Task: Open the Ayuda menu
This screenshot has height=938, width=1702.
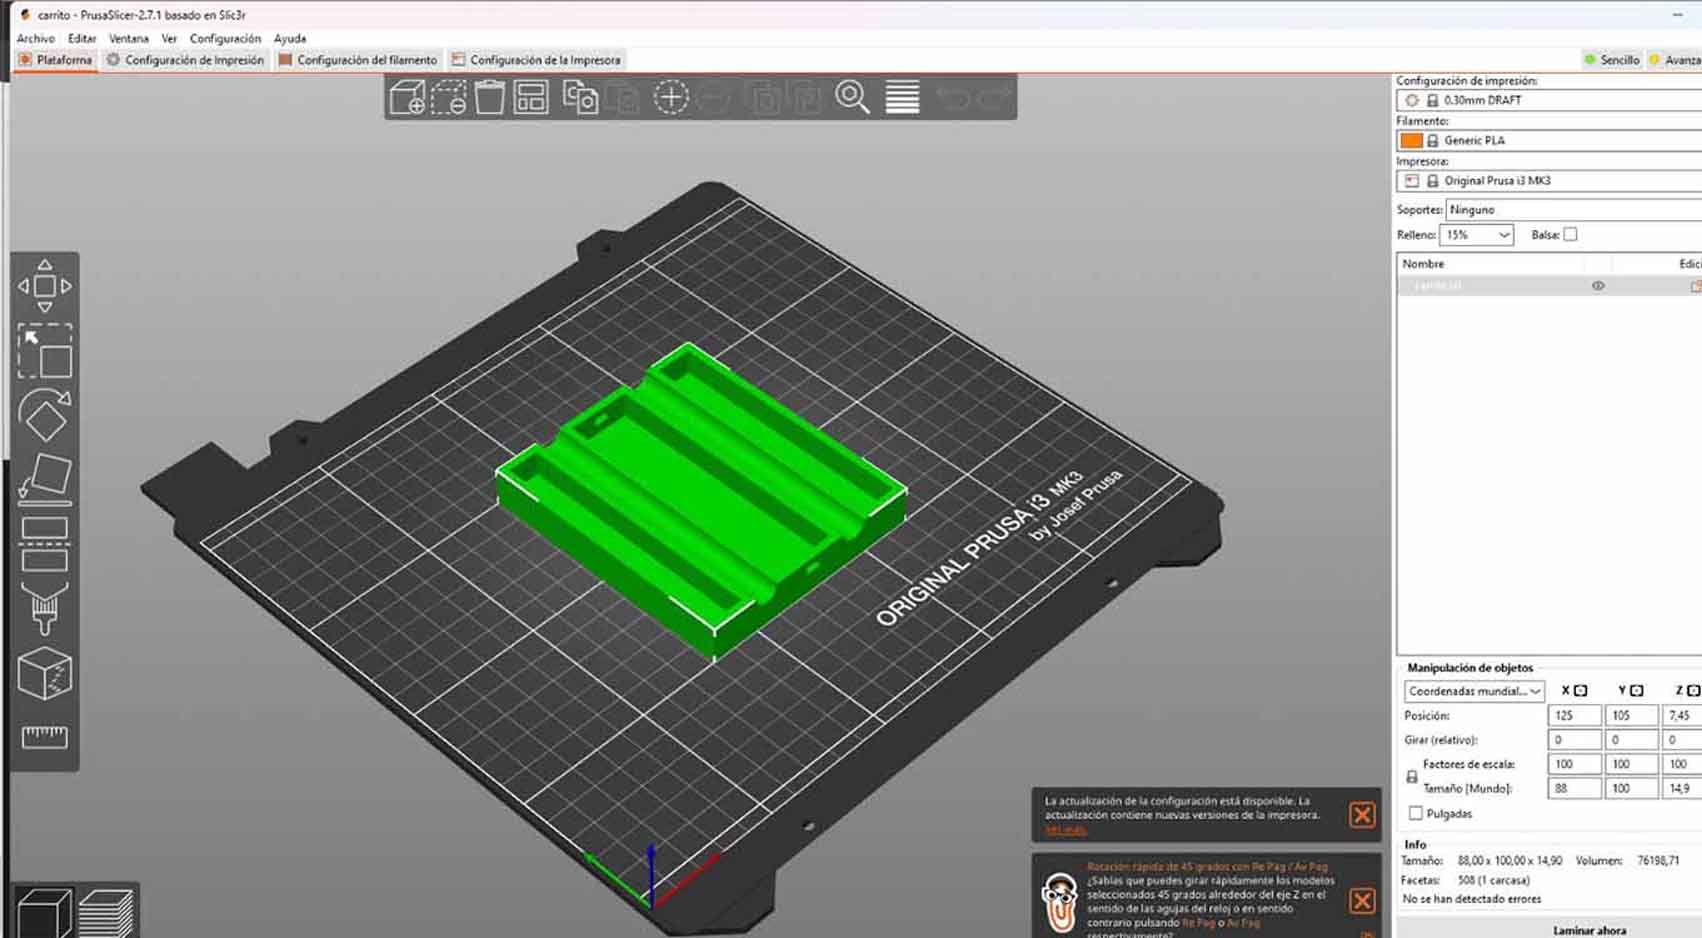Action: [290, 38]
